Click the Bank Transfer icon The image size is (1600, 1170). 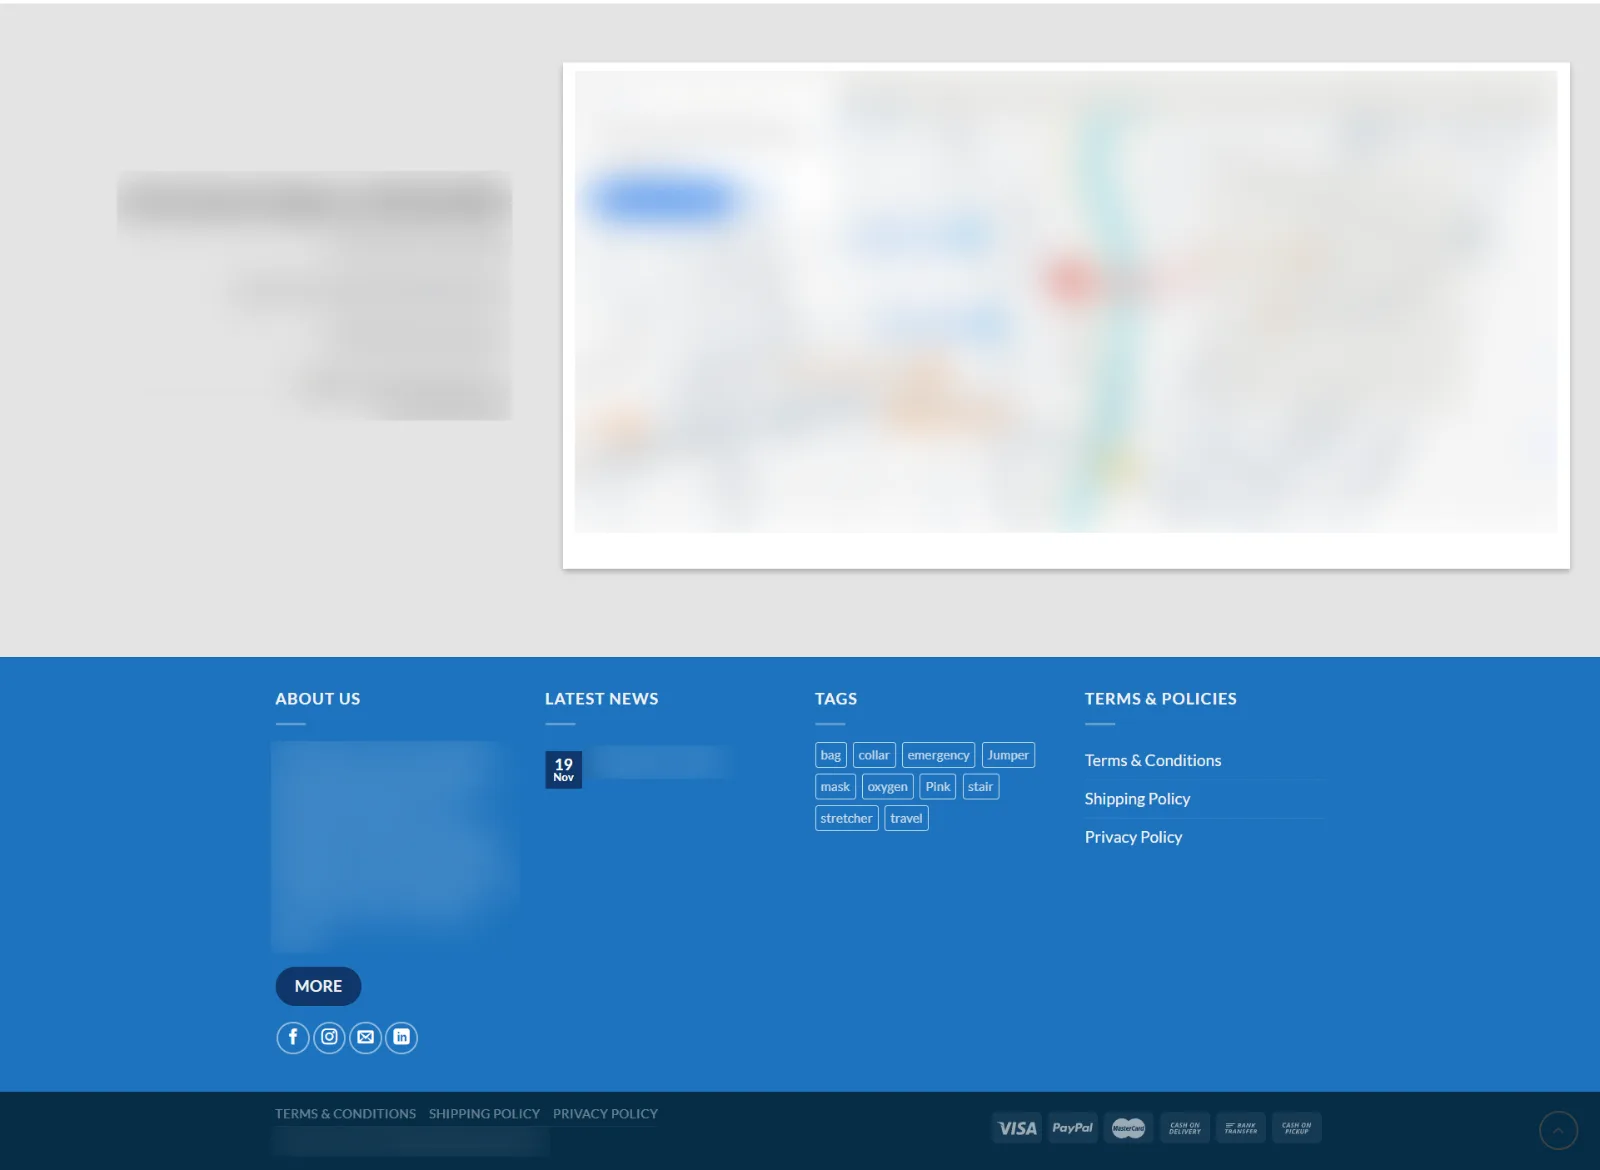(1241, 1128)
